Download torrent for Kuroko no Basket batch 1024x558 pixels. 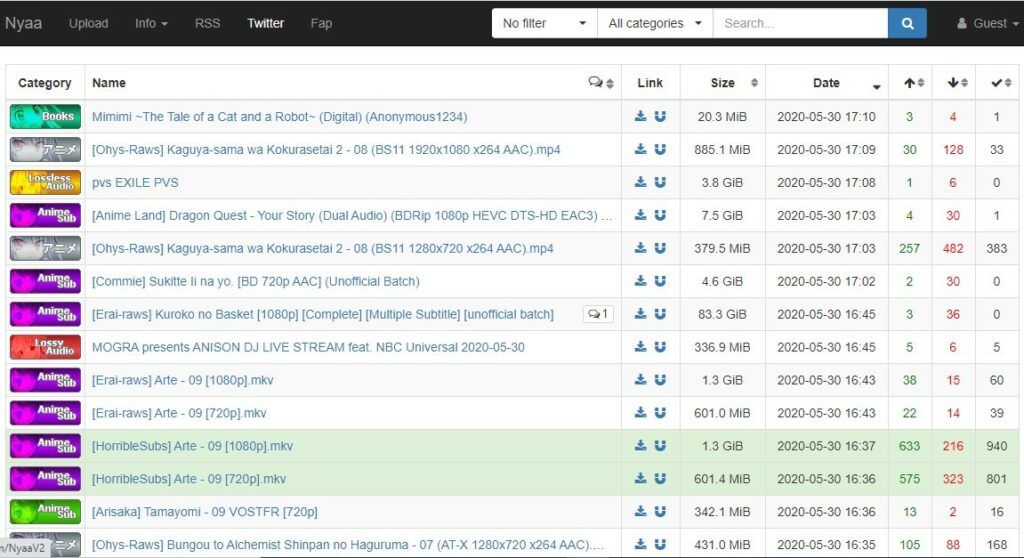coord(640,314)
